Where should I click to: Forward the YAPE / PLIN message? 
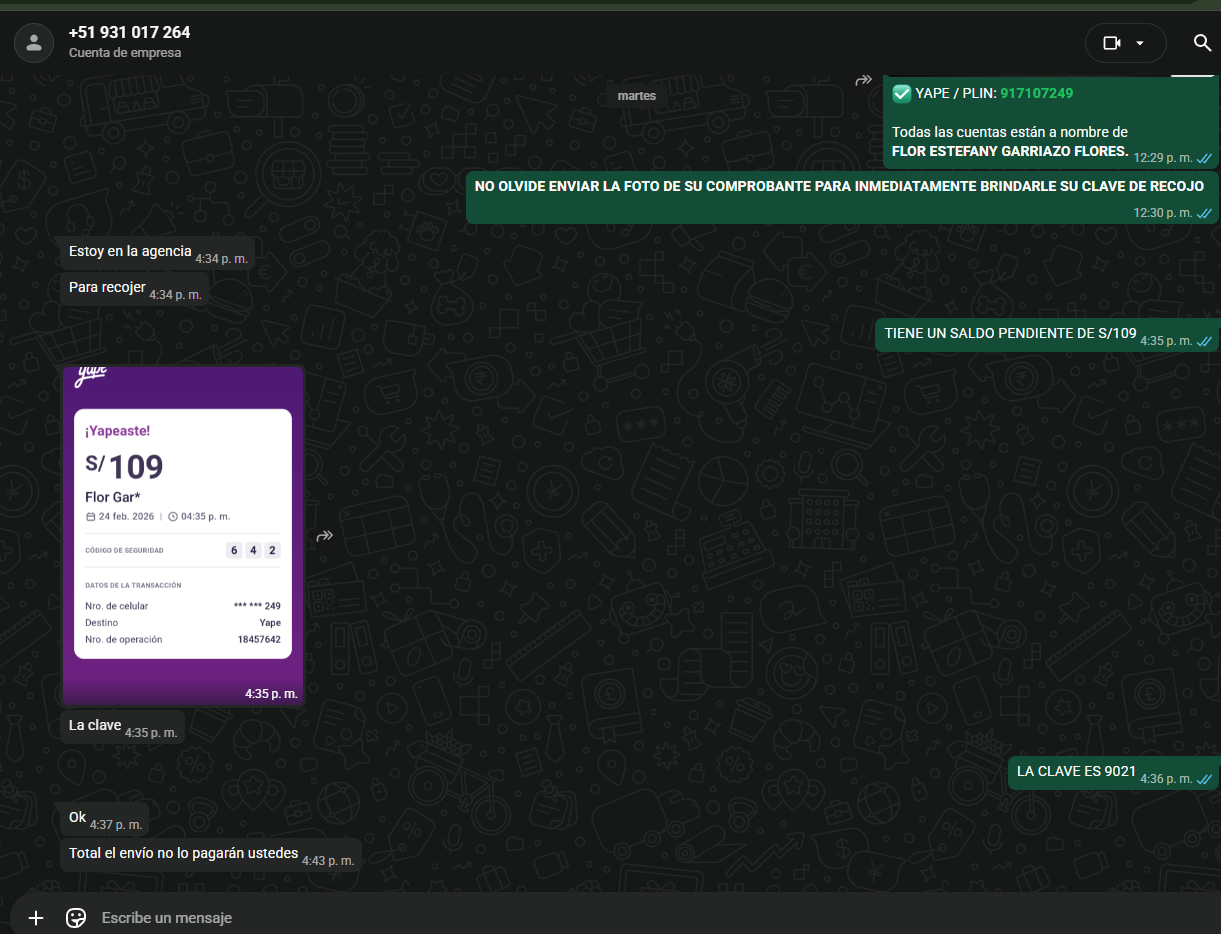pos(863,80)
